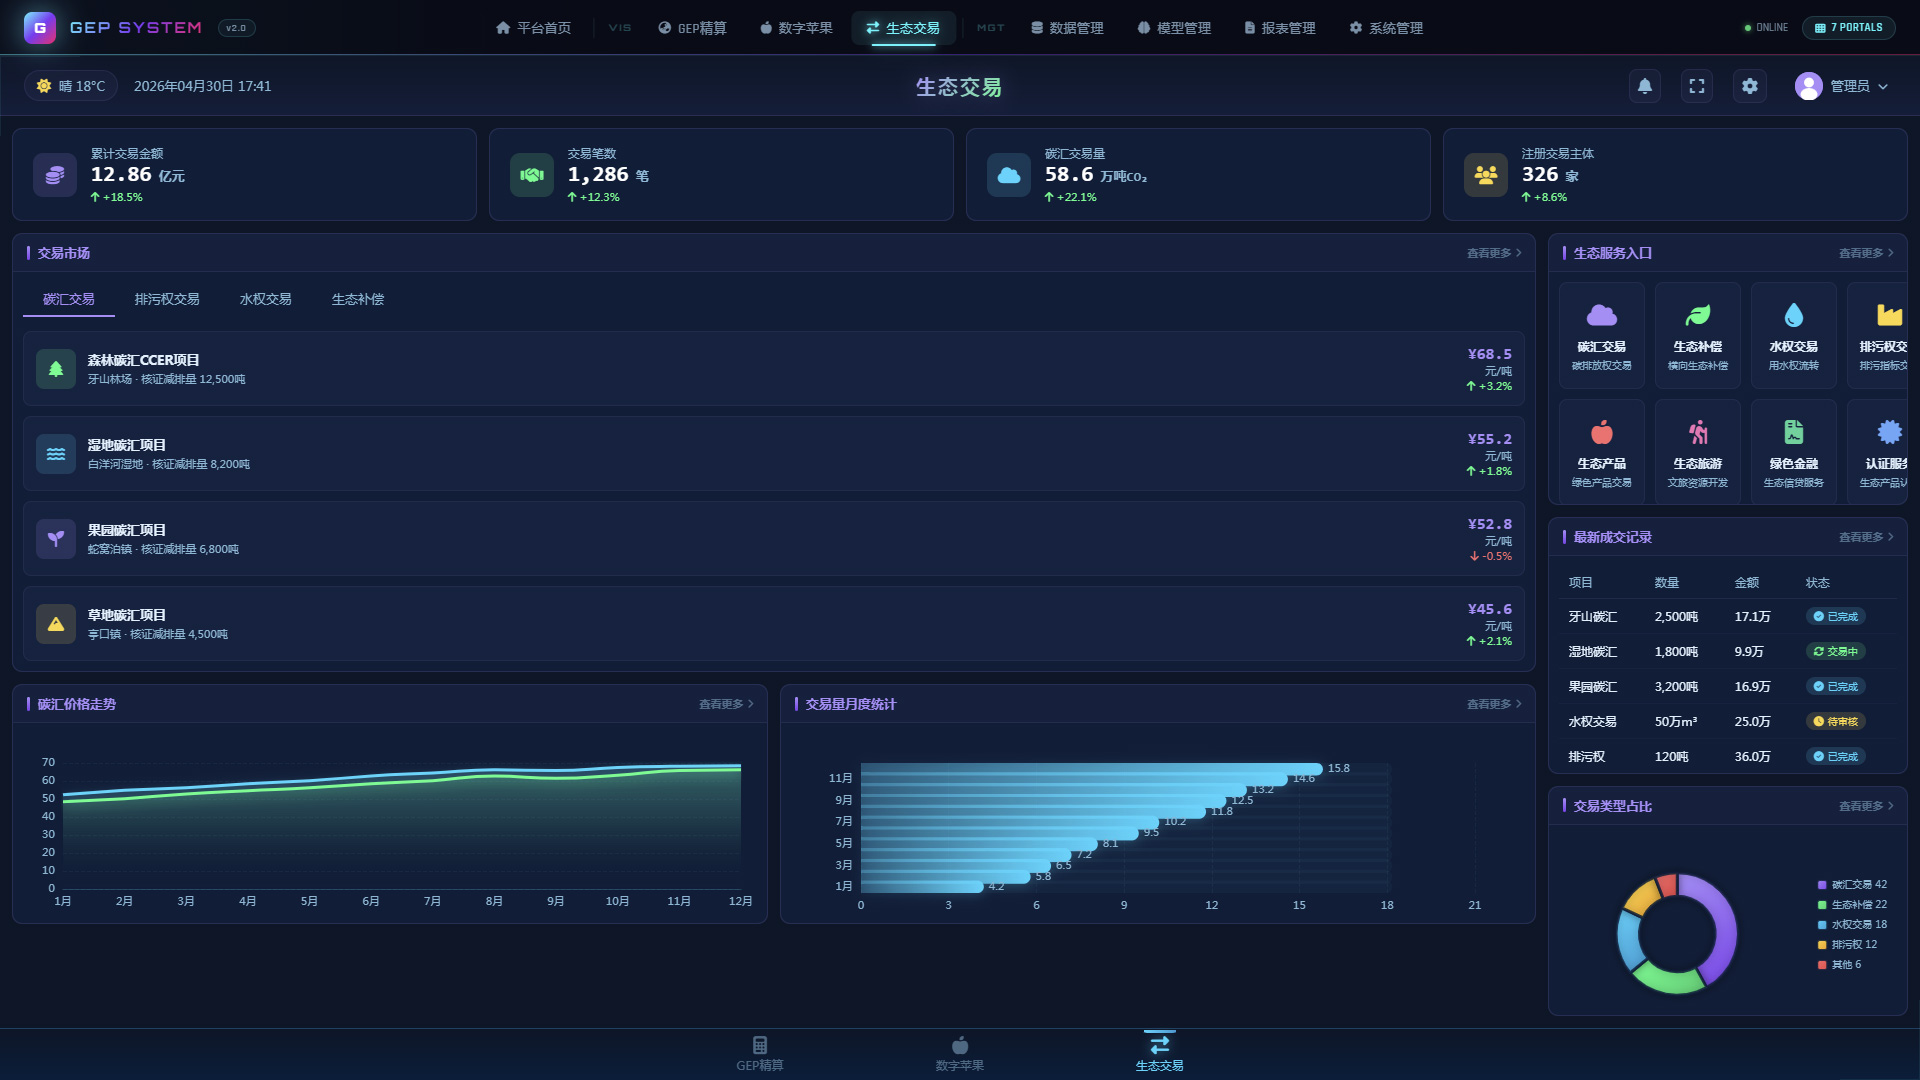Expand 查看更多 in 交易市场 panel
Screen dimensions: 1920x1080
pyautogui.click(x=1494, y=253)
